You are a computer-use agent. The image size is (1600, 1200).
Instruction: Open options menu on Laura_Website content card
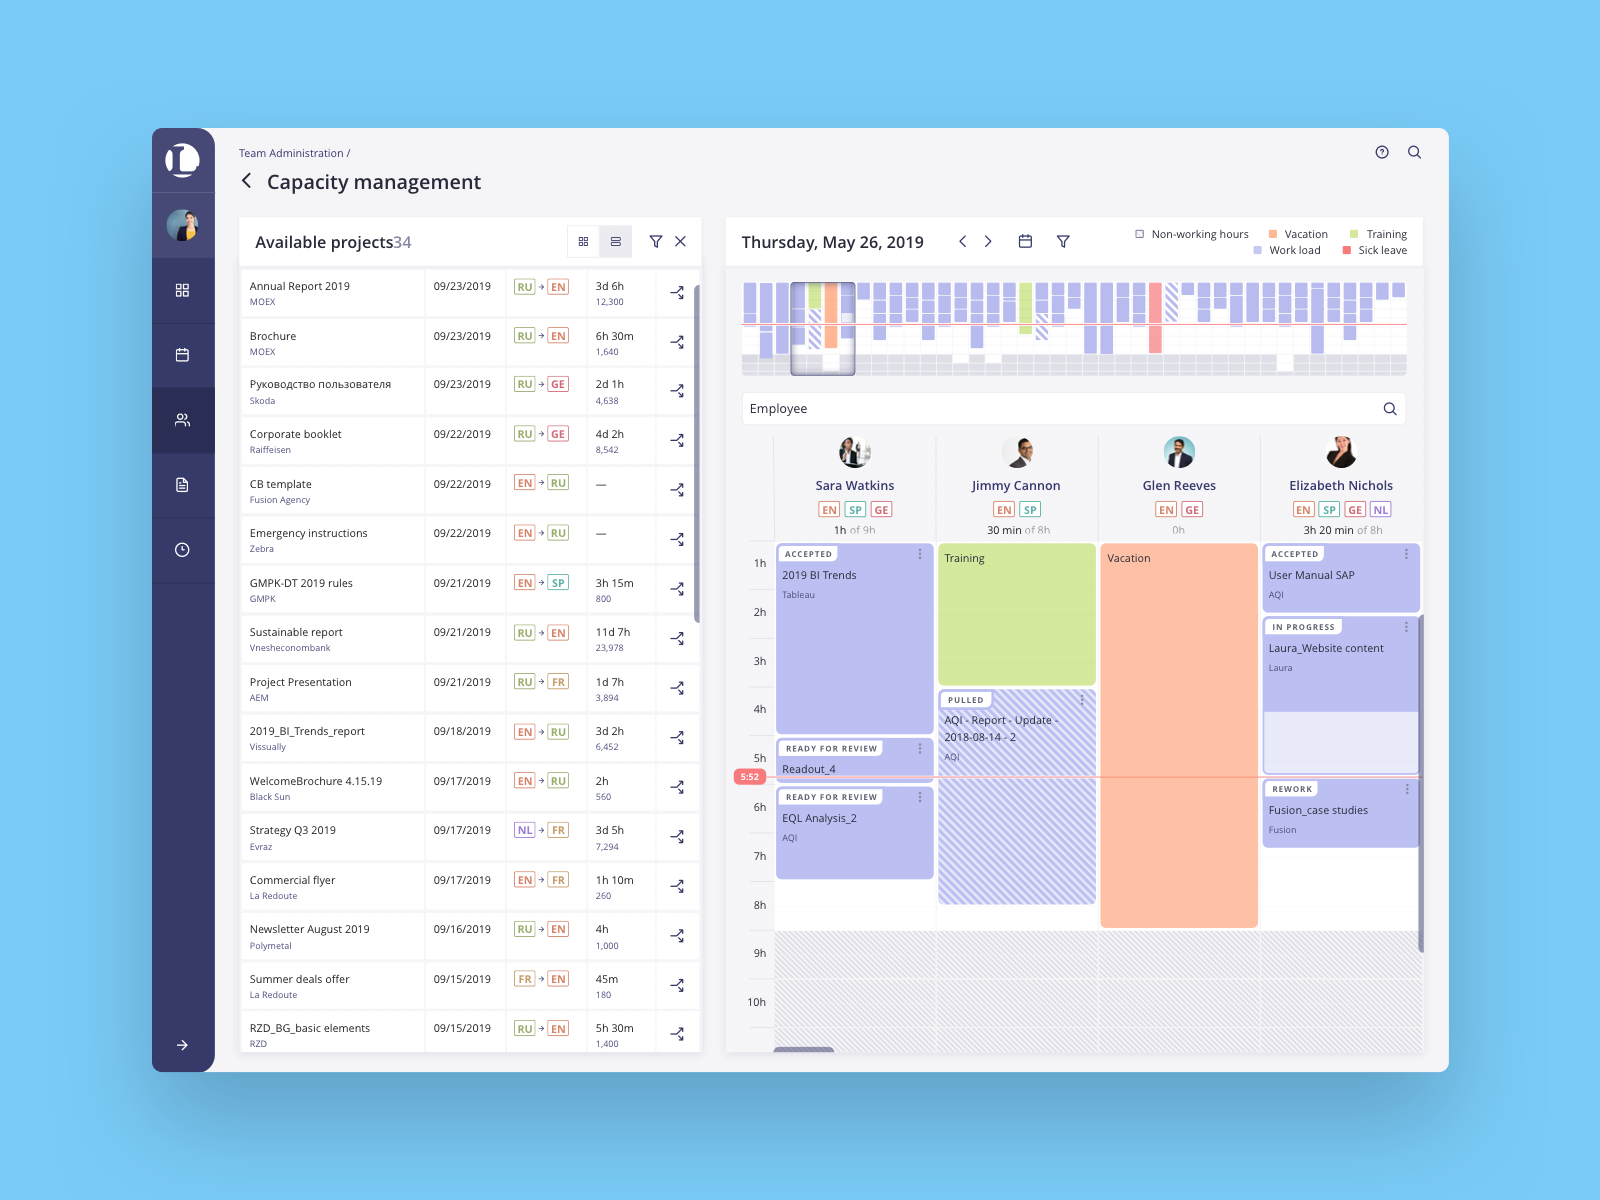tap(1406, 627)
